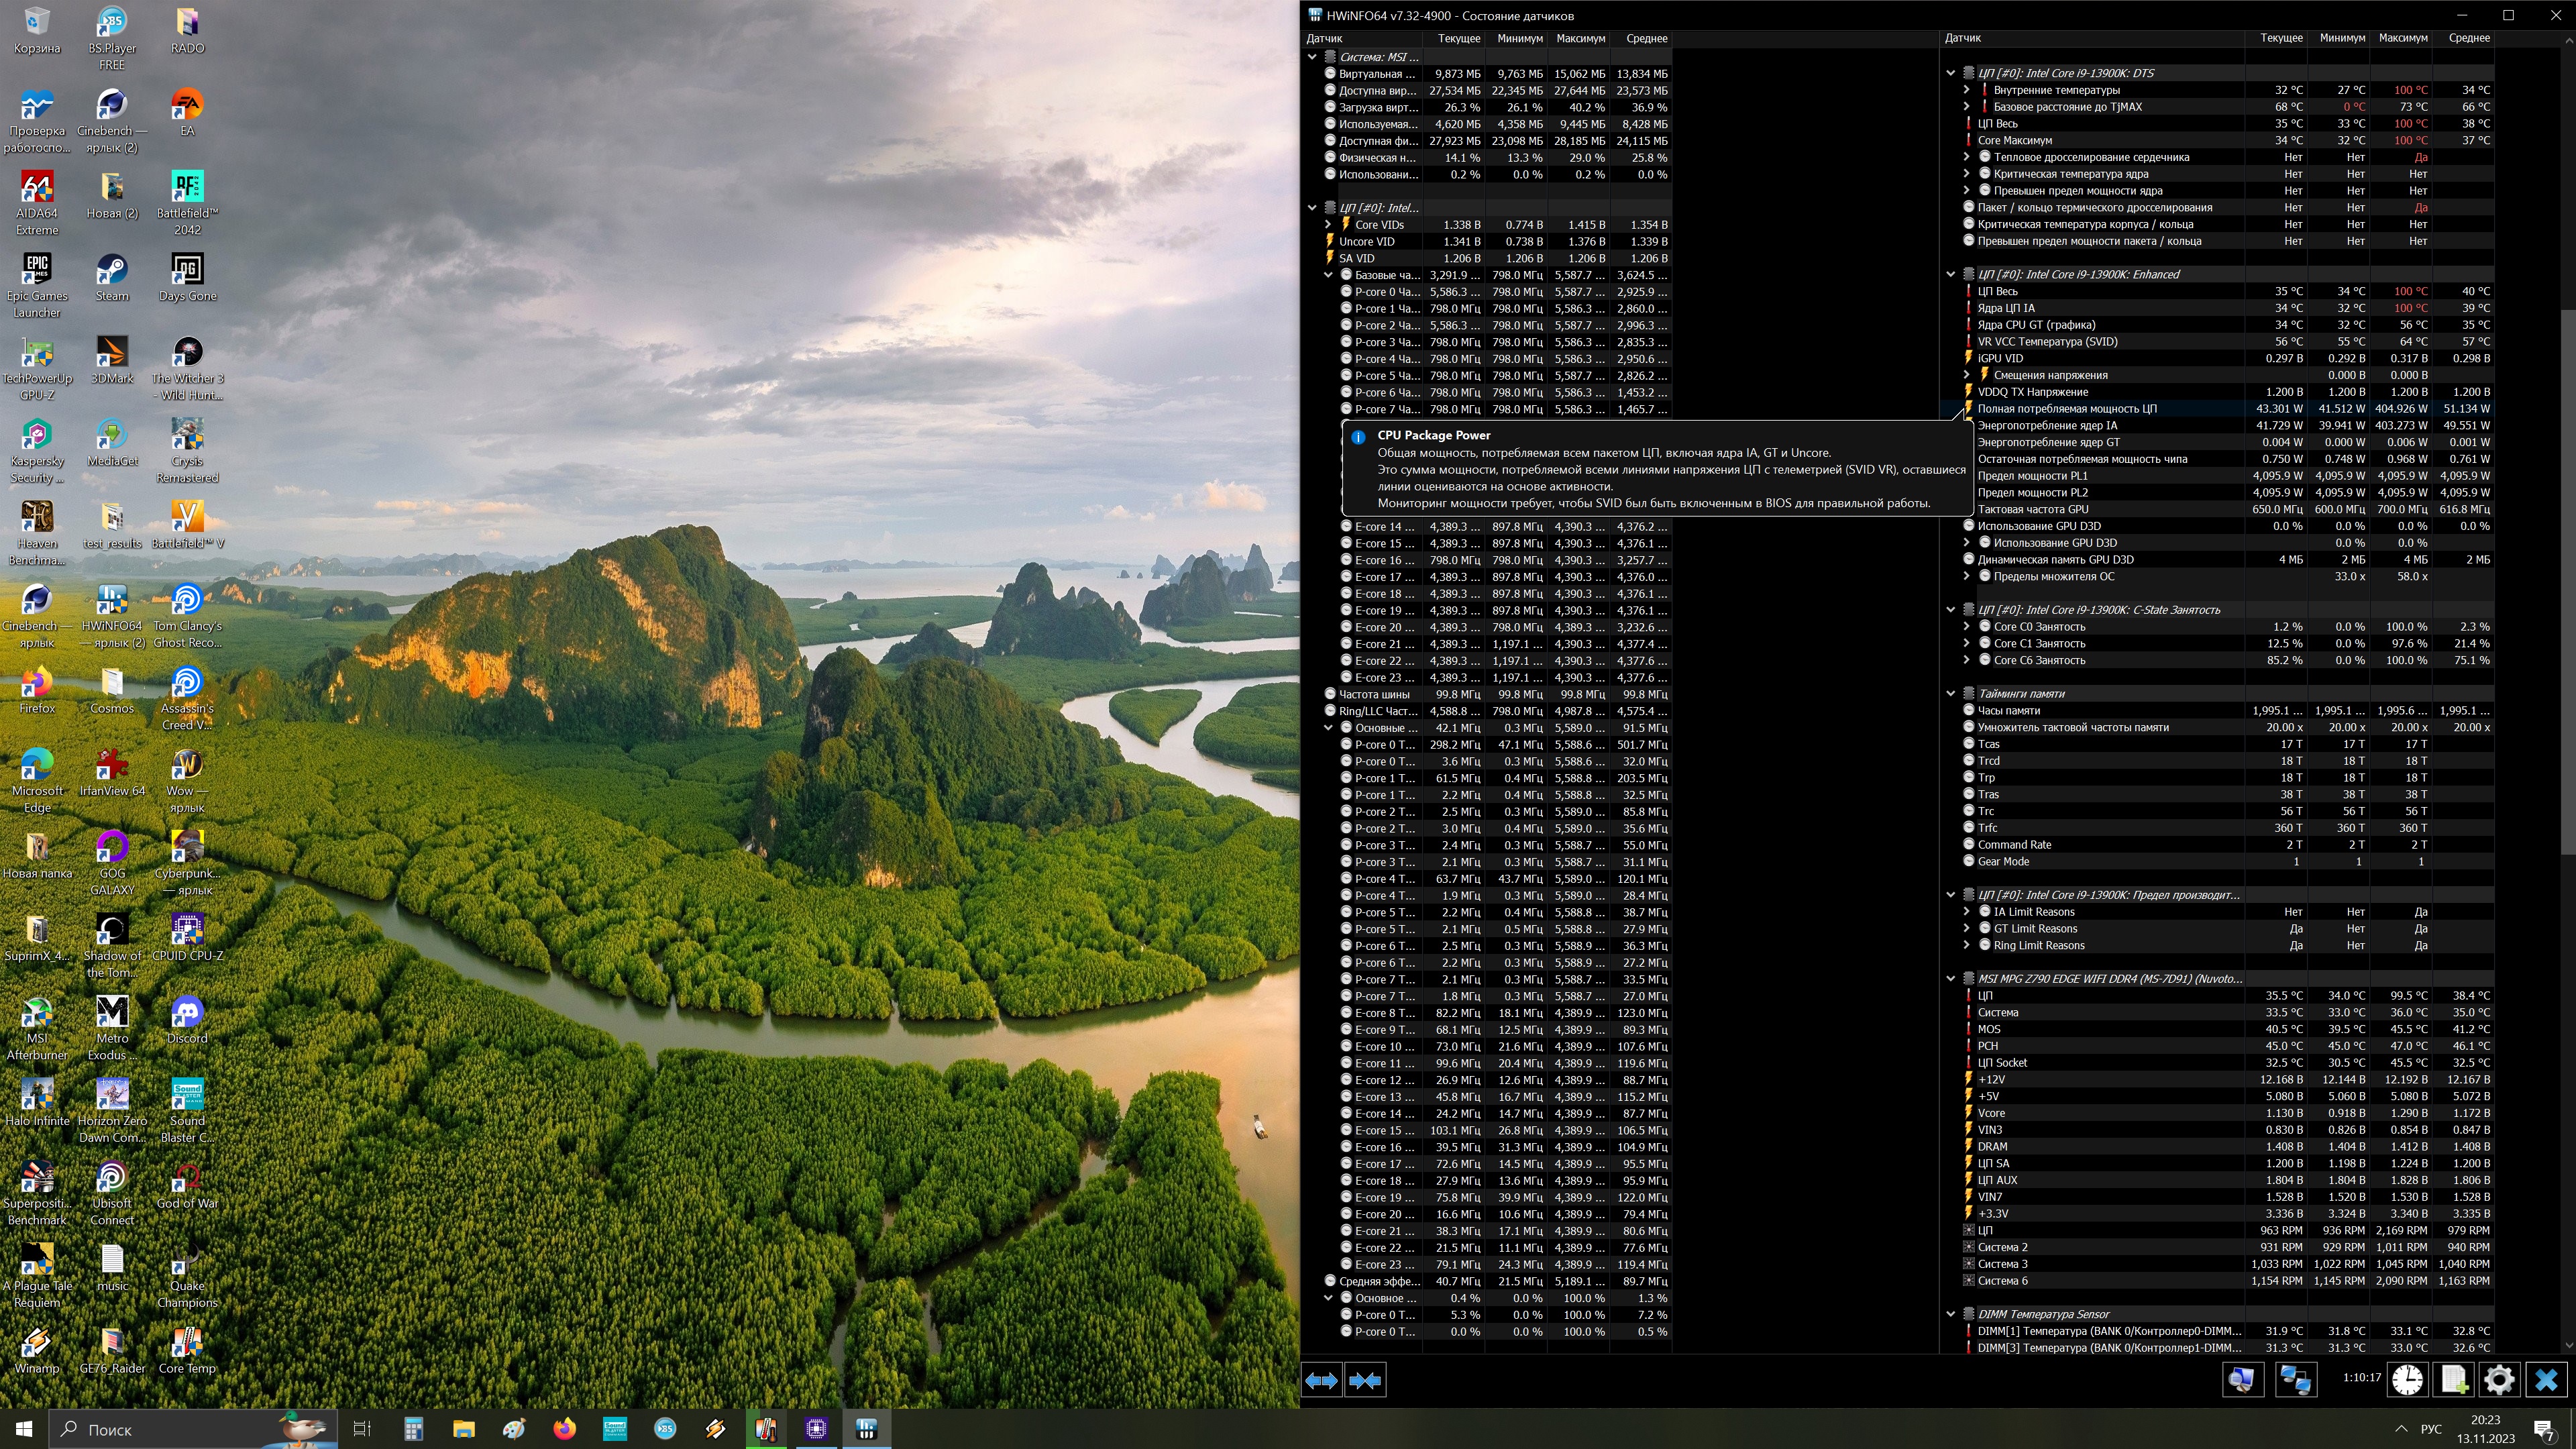Click the monitor with magnifier icon
This screenshot has height=1449, width=2576.
[2243, 1380]
